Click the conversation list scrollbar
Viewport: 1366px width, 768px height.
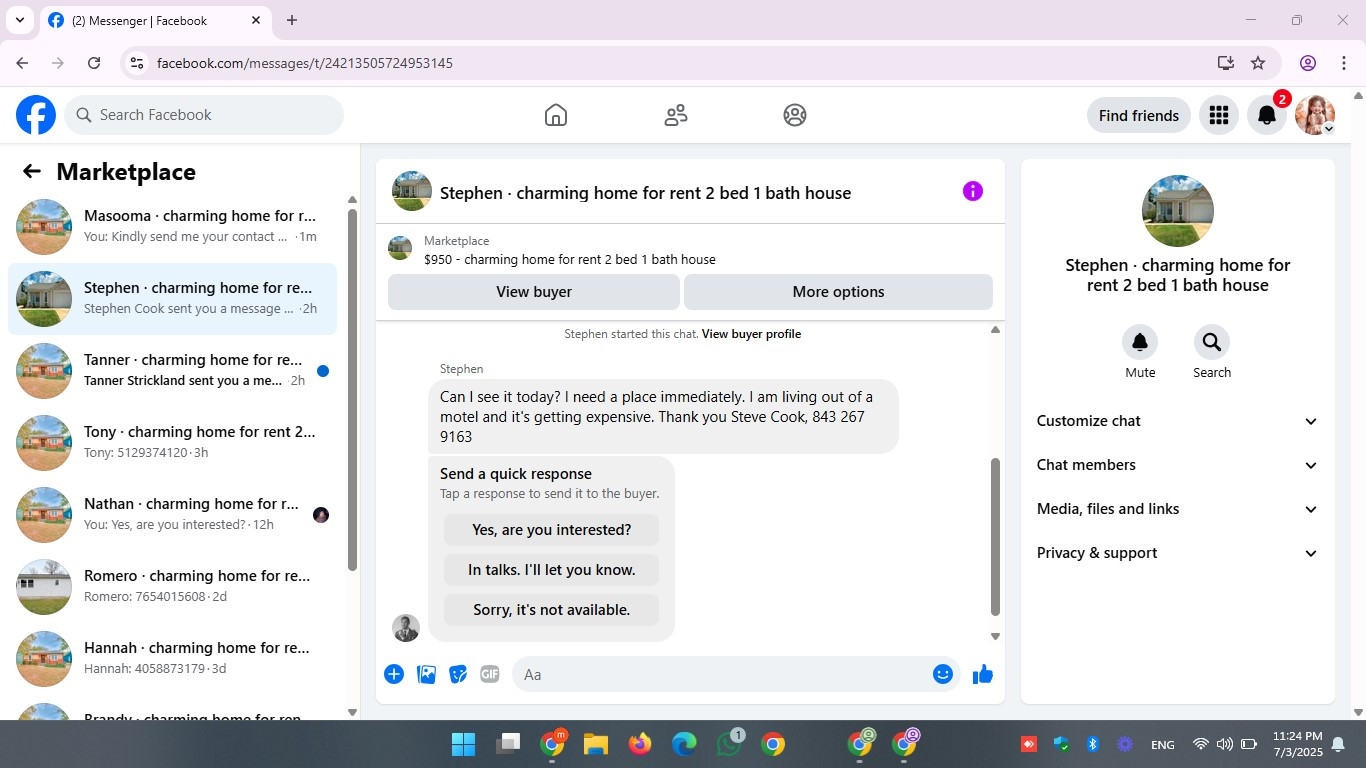[352, 390]
